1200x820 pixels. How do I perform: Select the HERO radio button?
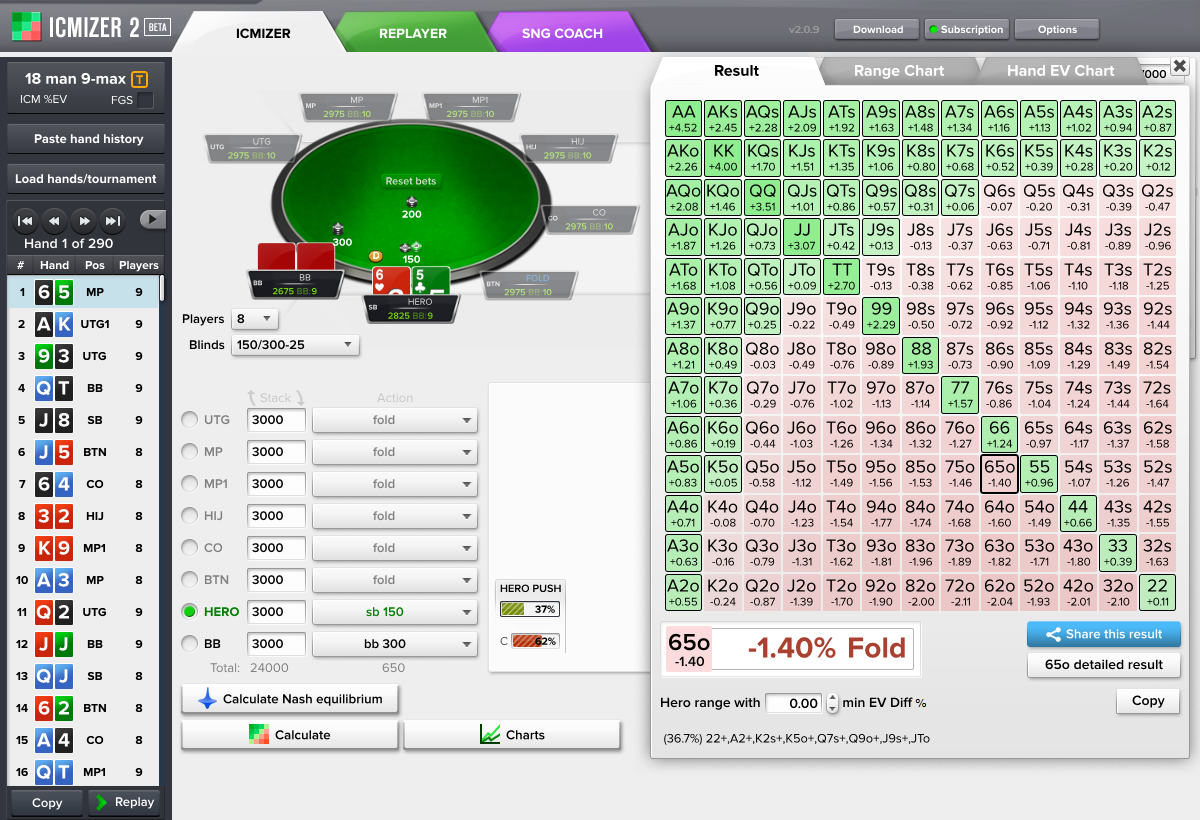(x=189, y=612)
